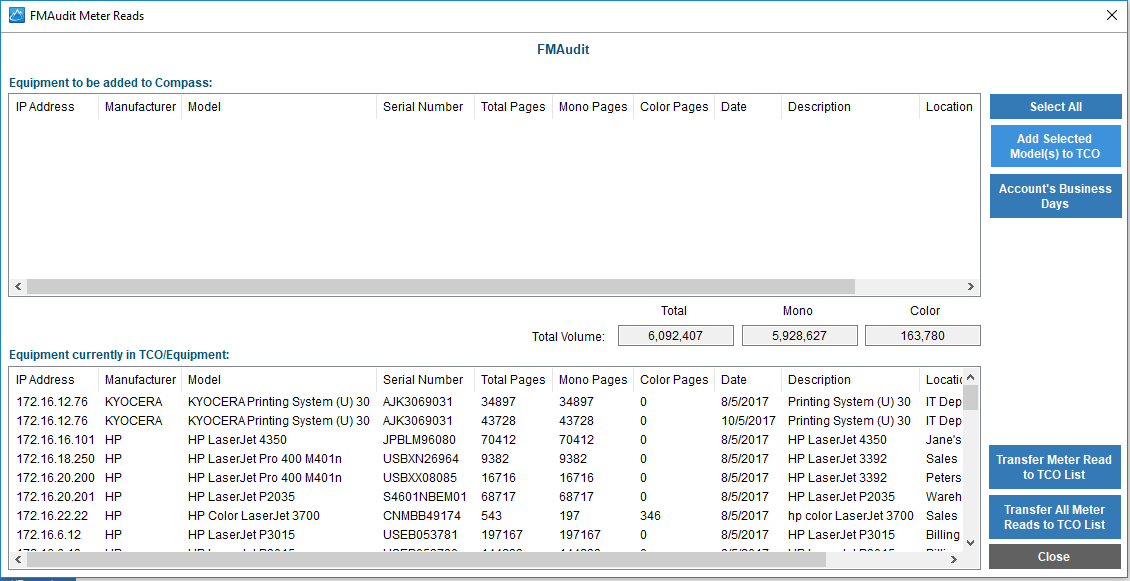Click left arrow of the upper table's scrollbar
Image resolution: width=1130 pixels, height=581 pixels.
(x=18, y=286)
